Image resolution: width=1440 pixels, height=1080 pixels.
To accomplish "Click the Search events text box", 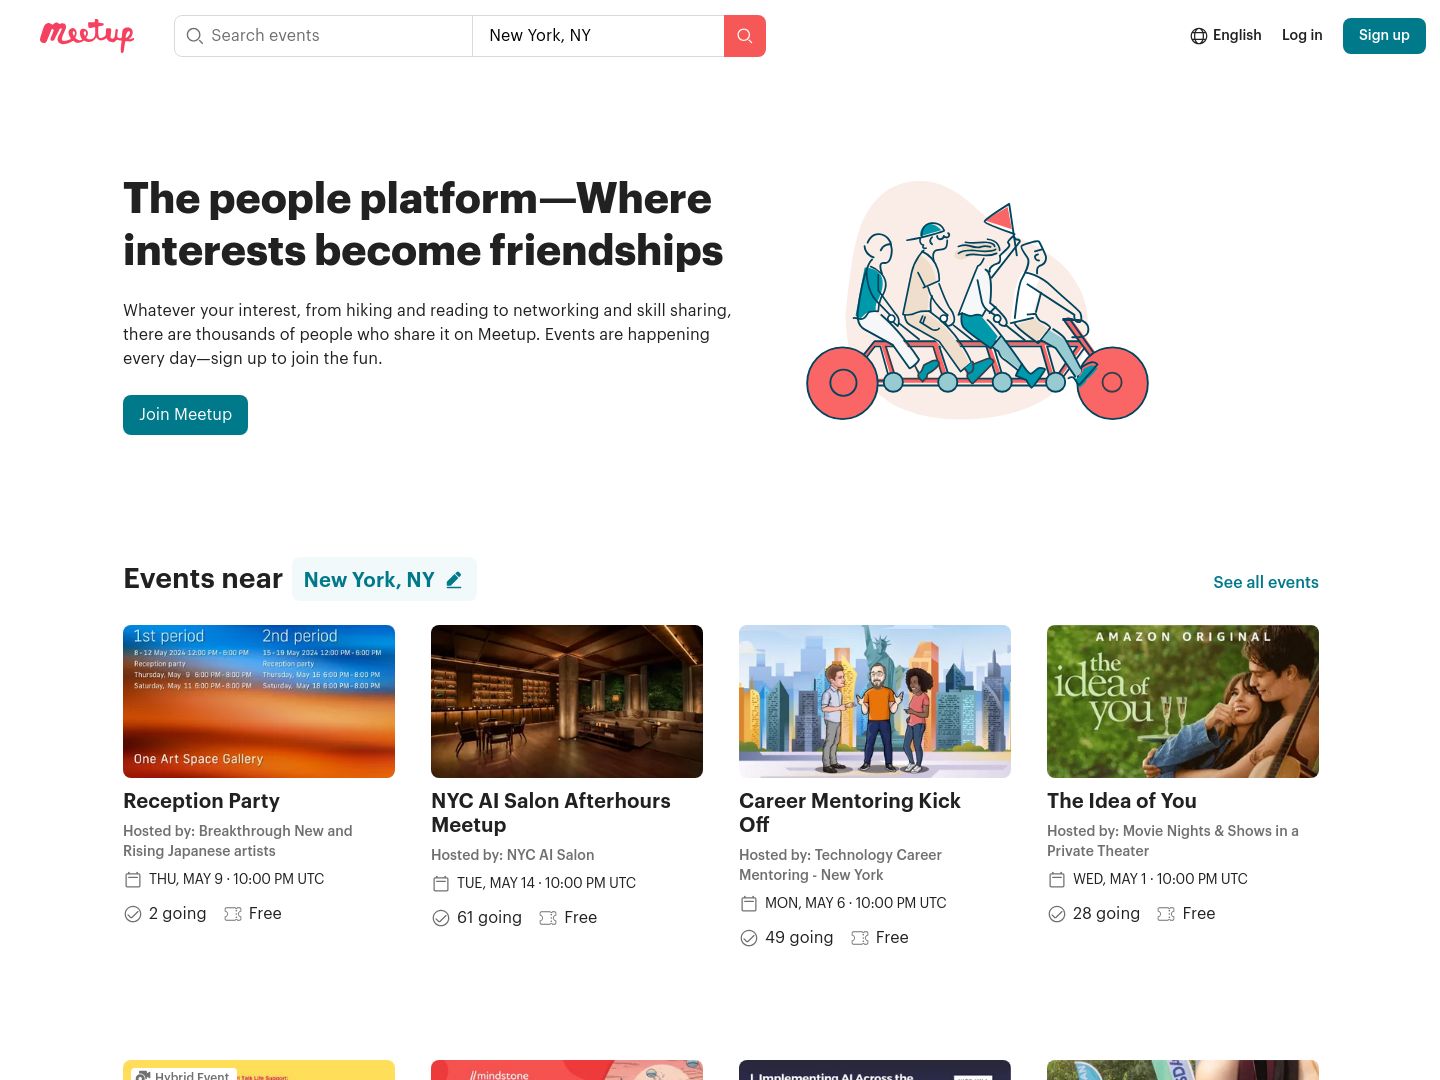I will pyautogui.click(x=323, y=36).
